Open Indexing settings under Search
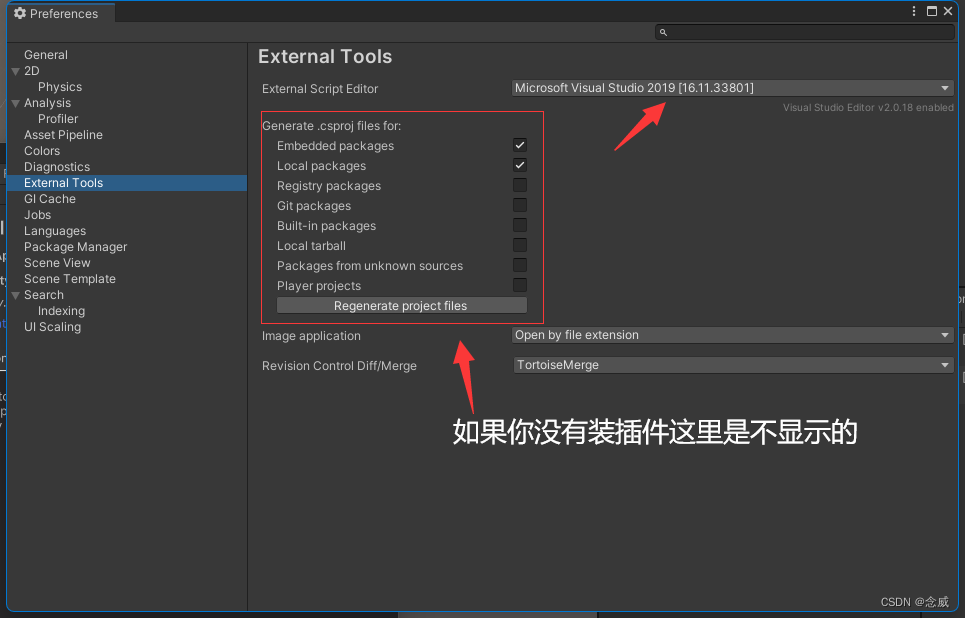 click(62, 311)
